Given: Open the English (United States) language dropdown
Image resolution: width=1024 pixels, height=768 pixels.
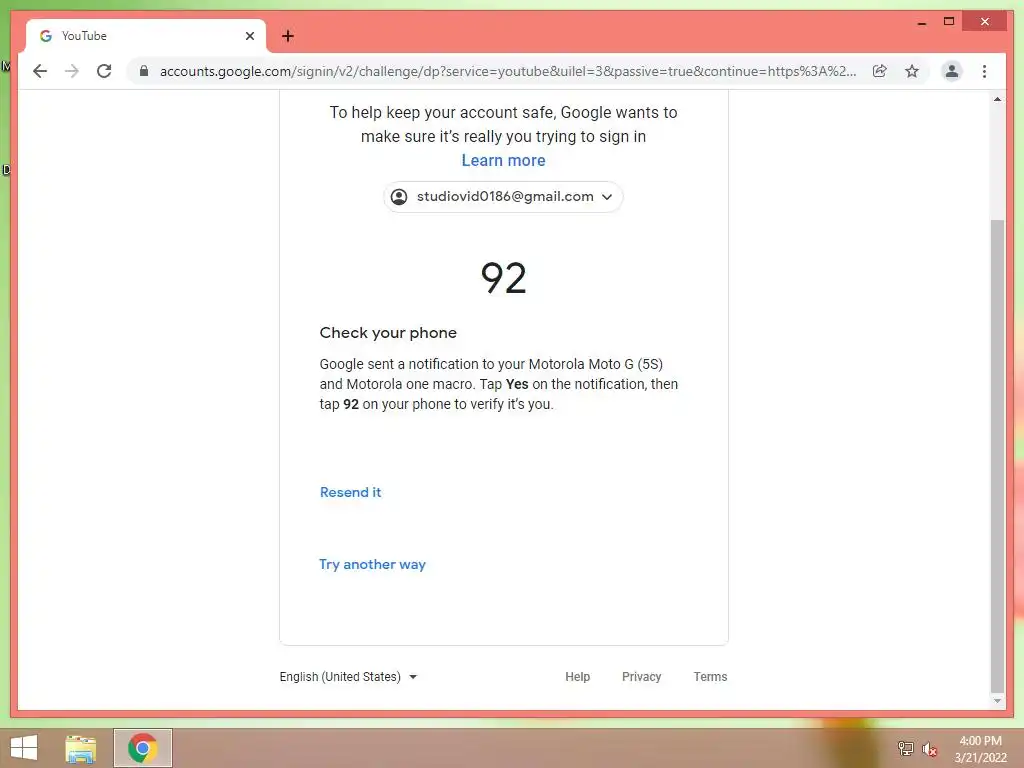Looking at the screenshot, I should (348, 677).
